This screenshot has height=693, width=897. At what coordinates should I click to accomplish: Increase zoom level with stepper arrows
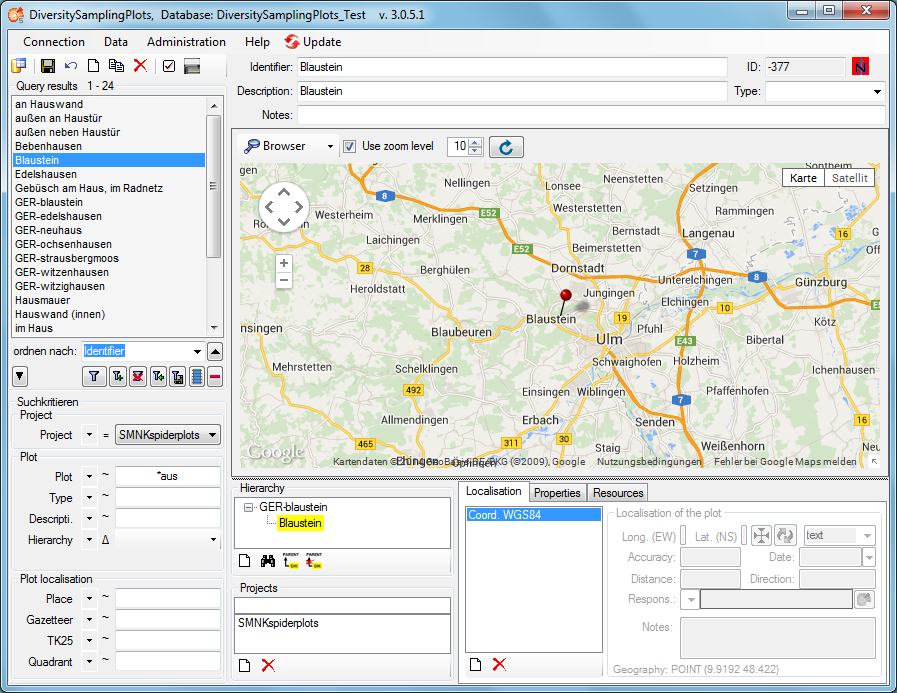[x=475, y=142]
